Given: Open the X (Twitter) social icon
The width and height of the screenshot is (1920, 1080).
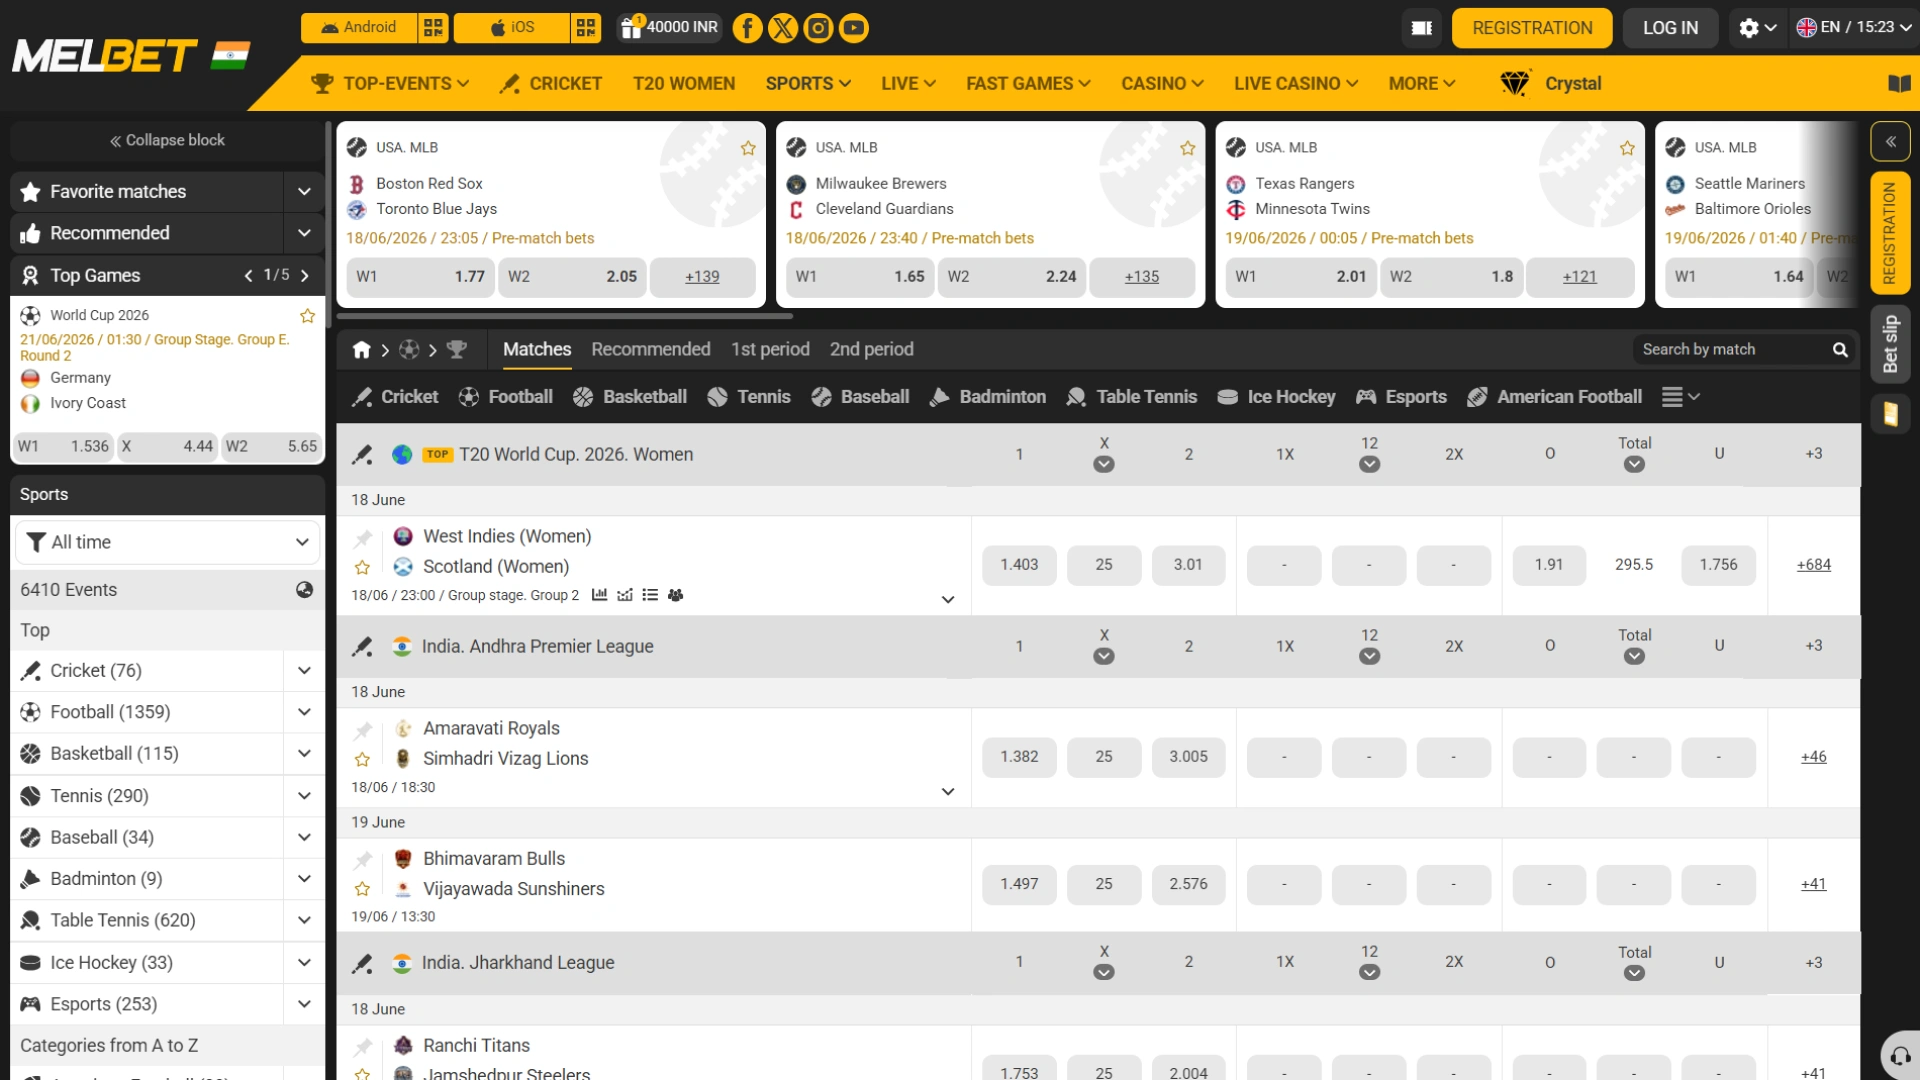Looking at the screenshot, I should coord(783,28).
